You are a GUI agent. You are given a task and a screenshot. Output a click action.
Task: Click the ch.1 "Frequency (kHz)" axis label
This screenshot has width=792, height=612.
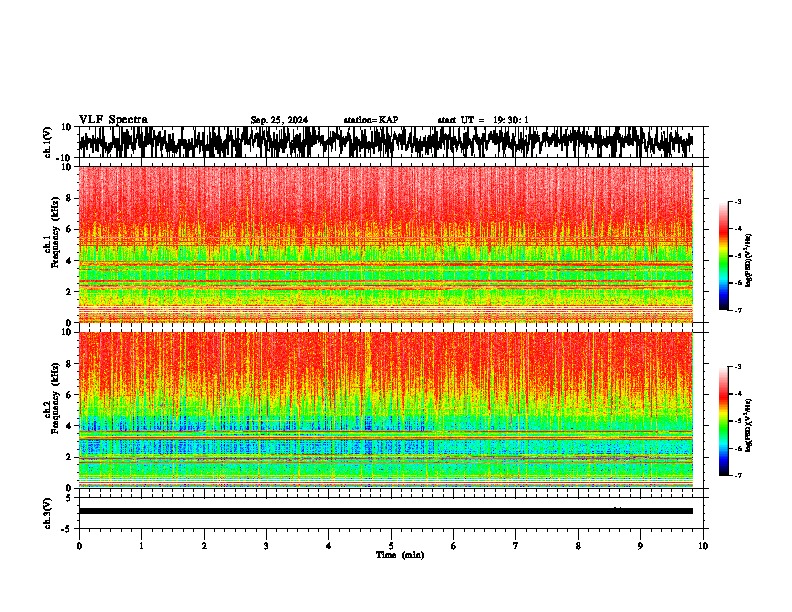55,232
